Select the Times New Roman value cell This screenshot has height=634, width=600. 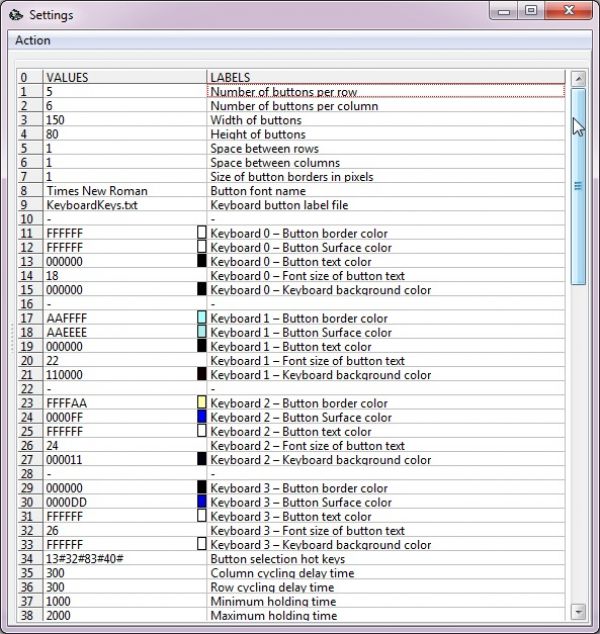coord(125,191)
